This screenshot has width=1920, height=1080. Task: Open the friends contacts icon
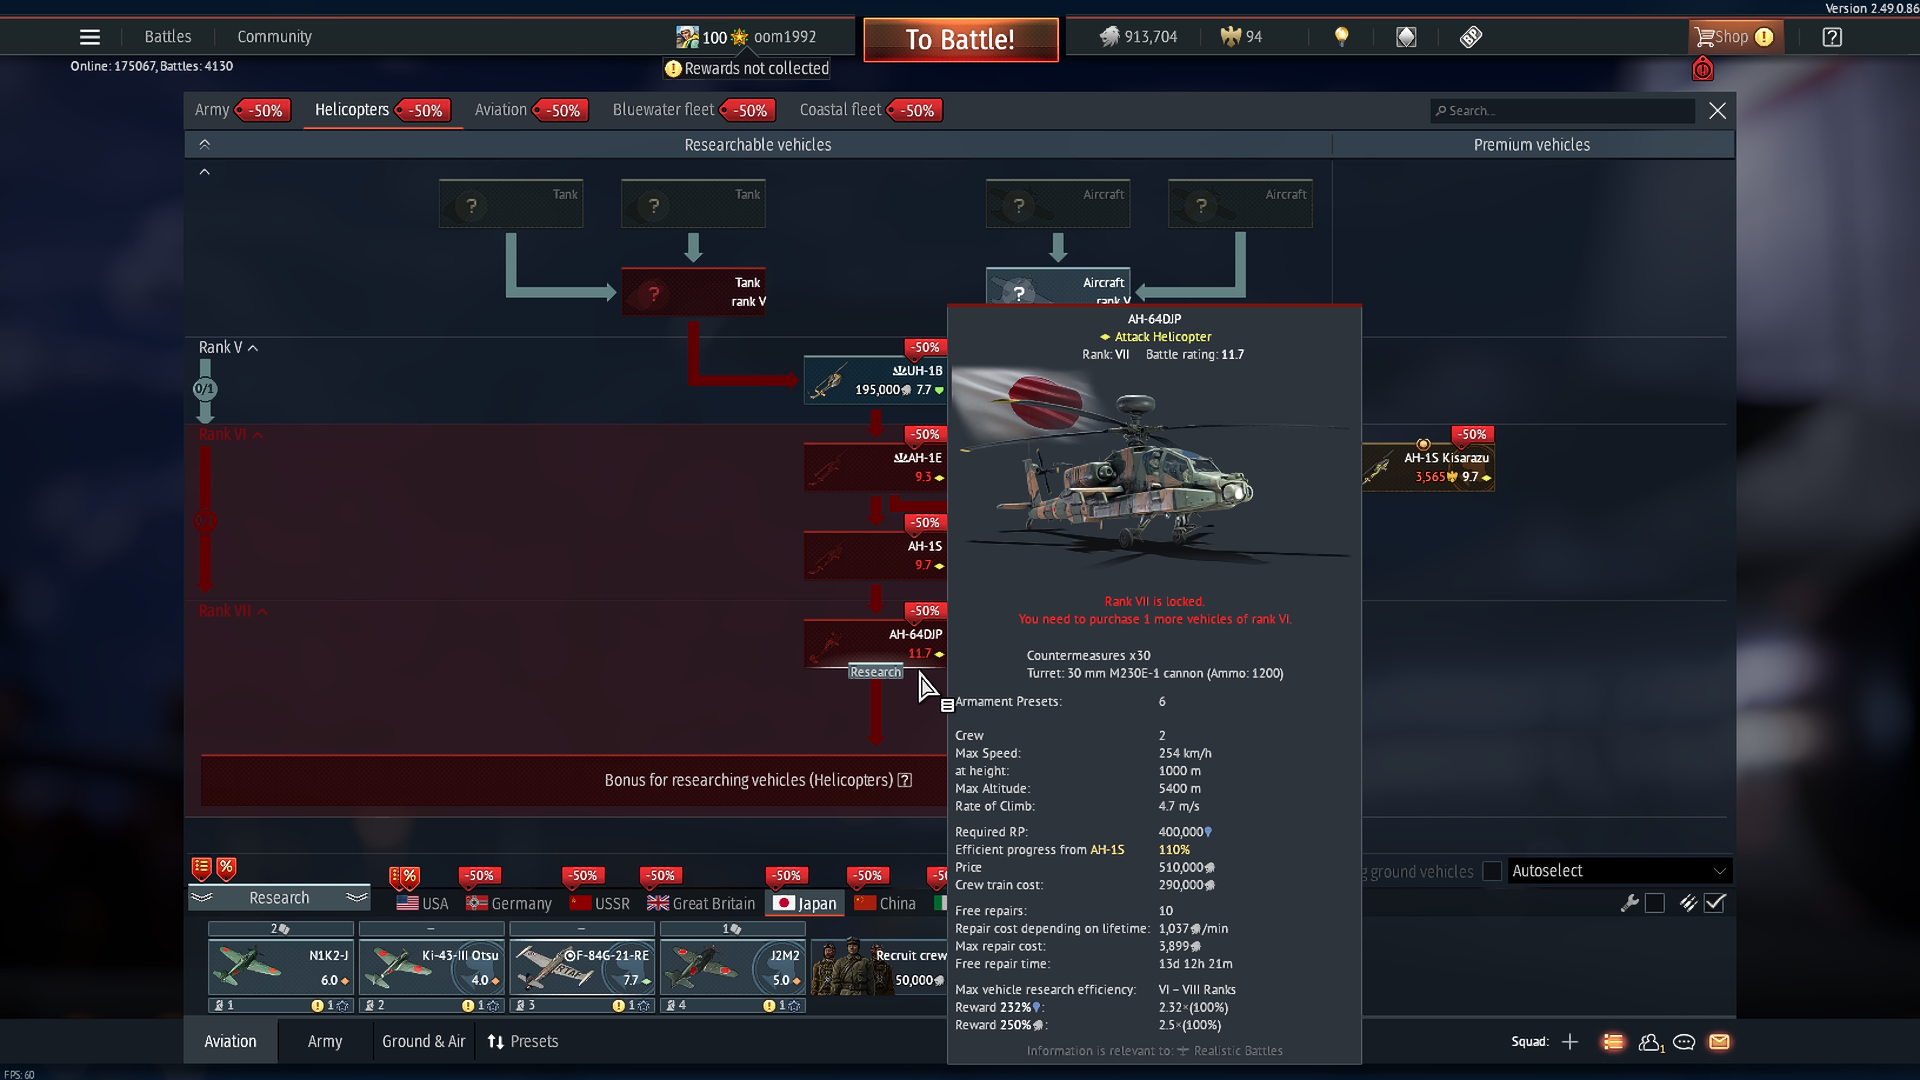[x=1650, y=1042]
